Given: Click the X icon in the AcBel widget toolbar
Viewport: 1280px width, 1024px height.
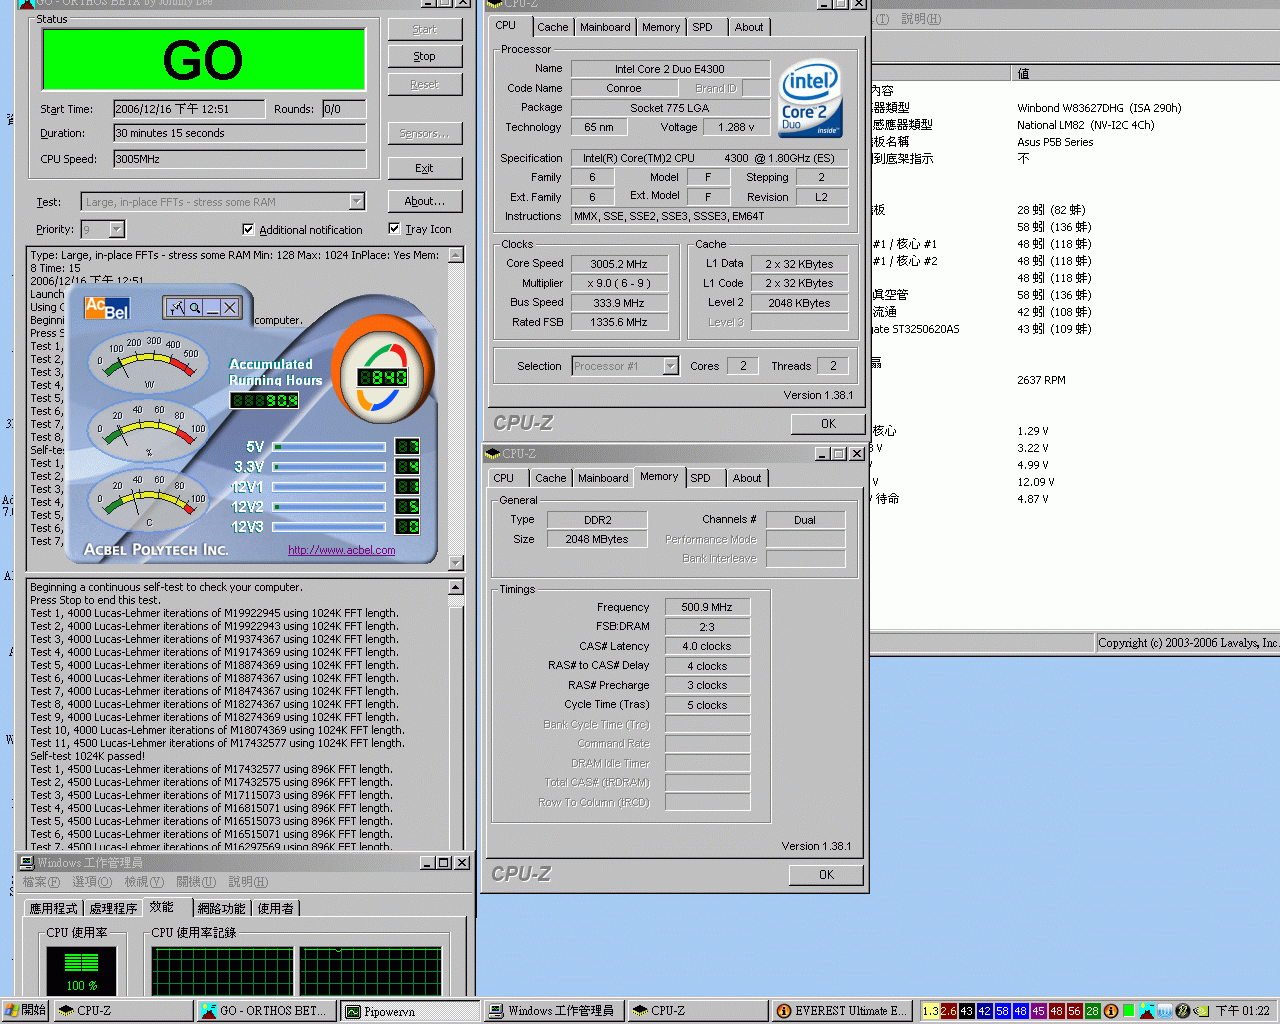Looking at the screenshot, I should pos(230,308).
